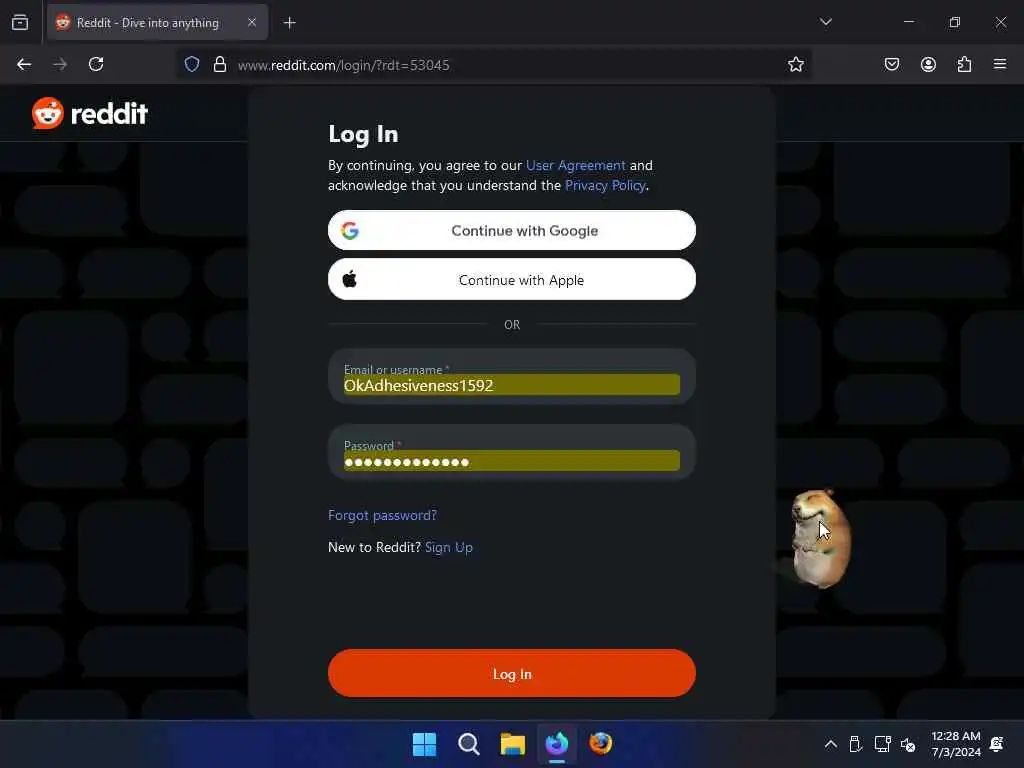Open the Extensions panel
Image resolution: width=1024 pixels, height=768 pixels.
point(964,64)
